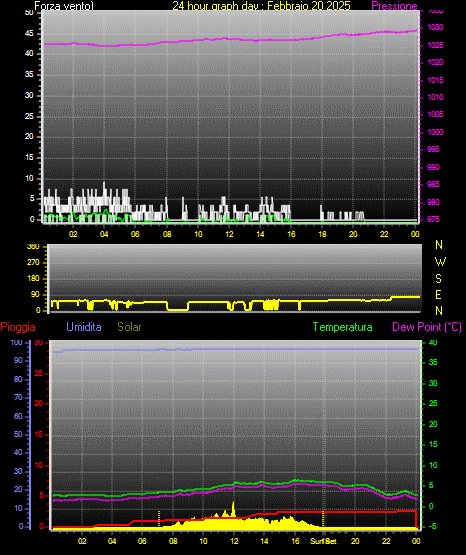Click the 180 wind direction axis value

(33, 279)
